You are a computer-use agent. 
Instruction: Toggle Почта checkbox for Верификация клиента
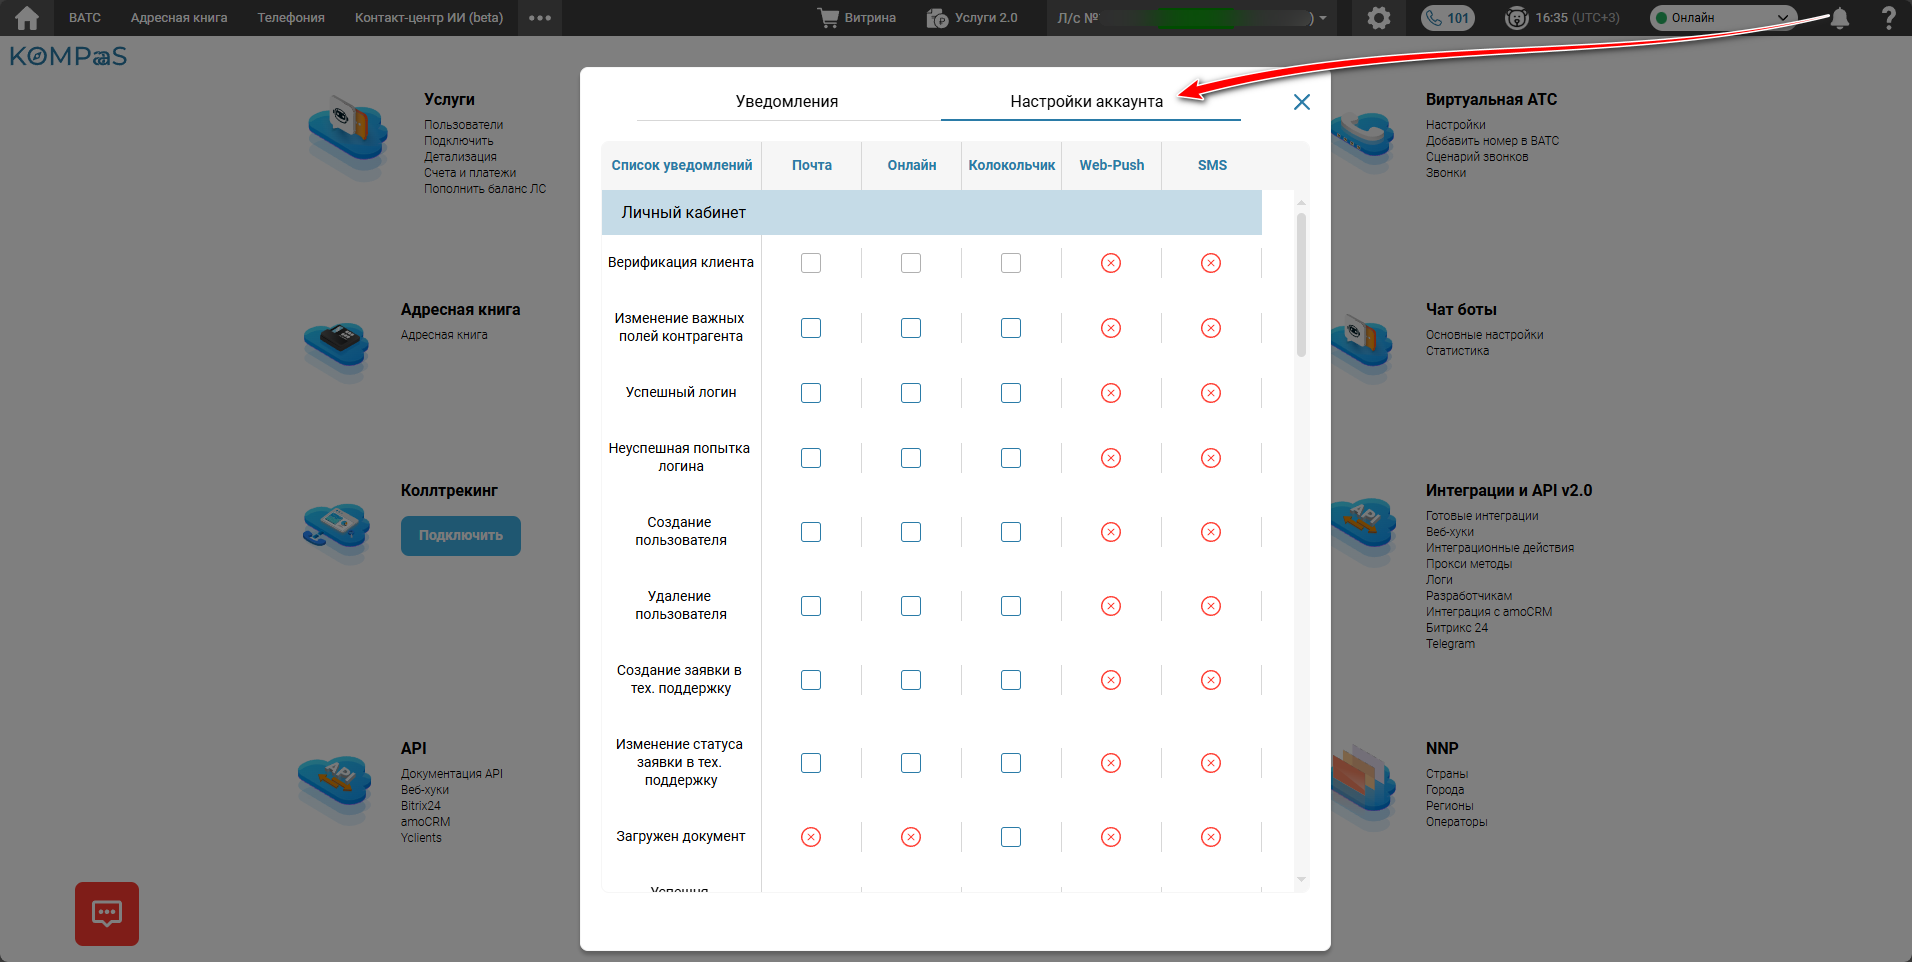click(x=811, y=263)
